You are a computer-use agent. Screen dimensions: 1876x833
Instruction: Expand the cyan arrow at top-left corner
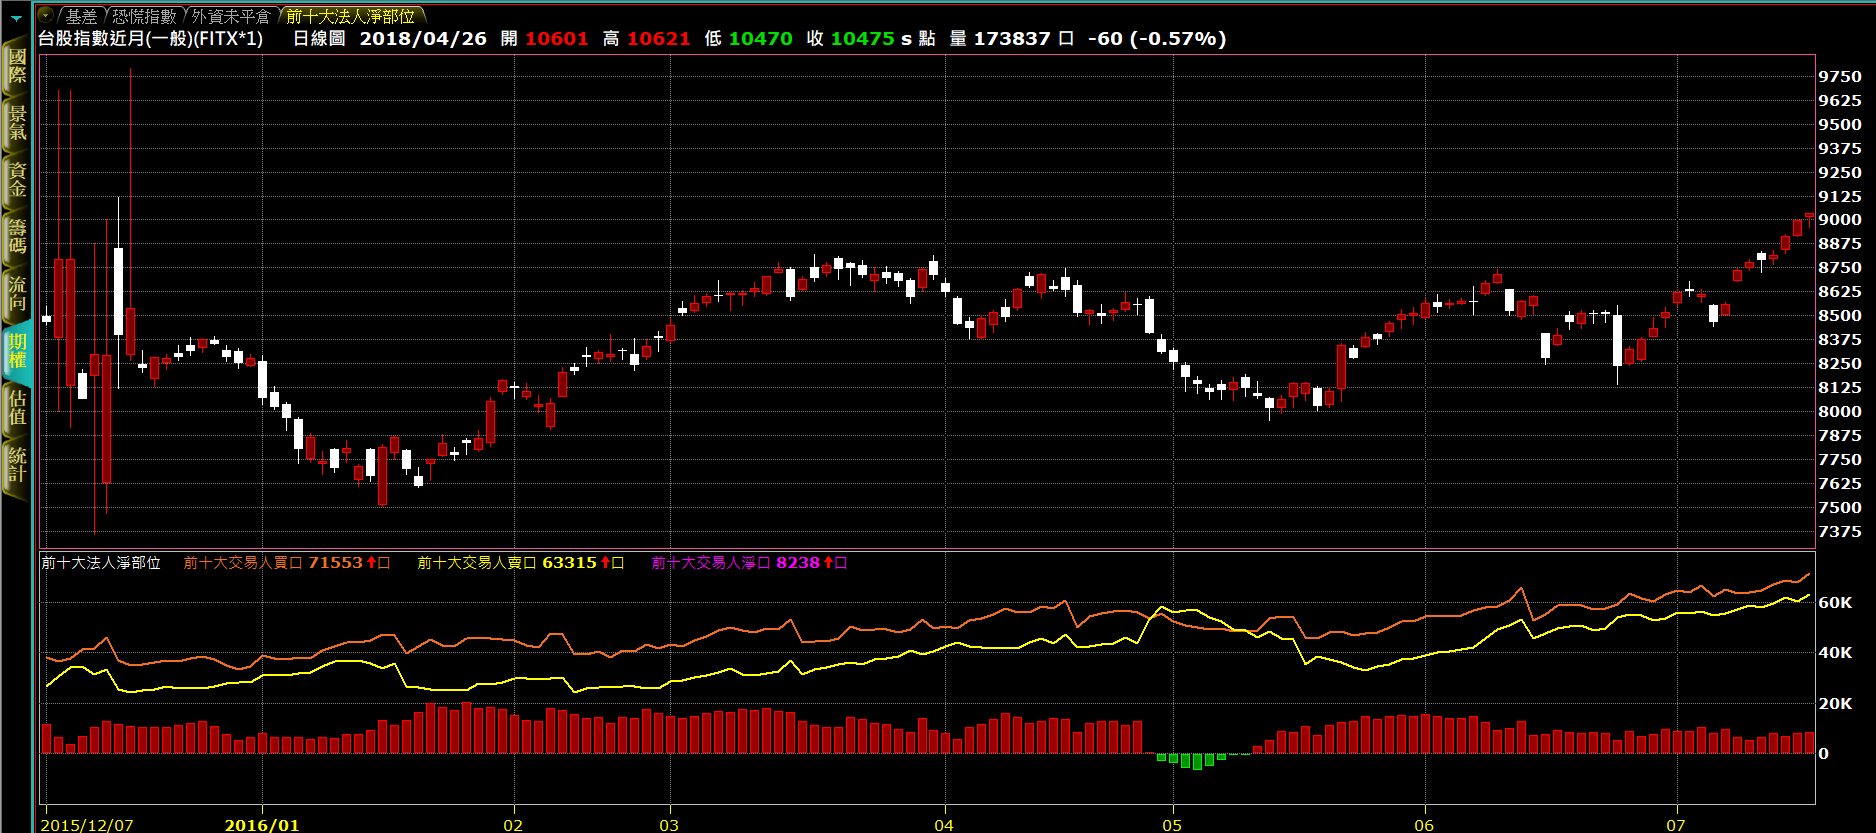[16, 17]
